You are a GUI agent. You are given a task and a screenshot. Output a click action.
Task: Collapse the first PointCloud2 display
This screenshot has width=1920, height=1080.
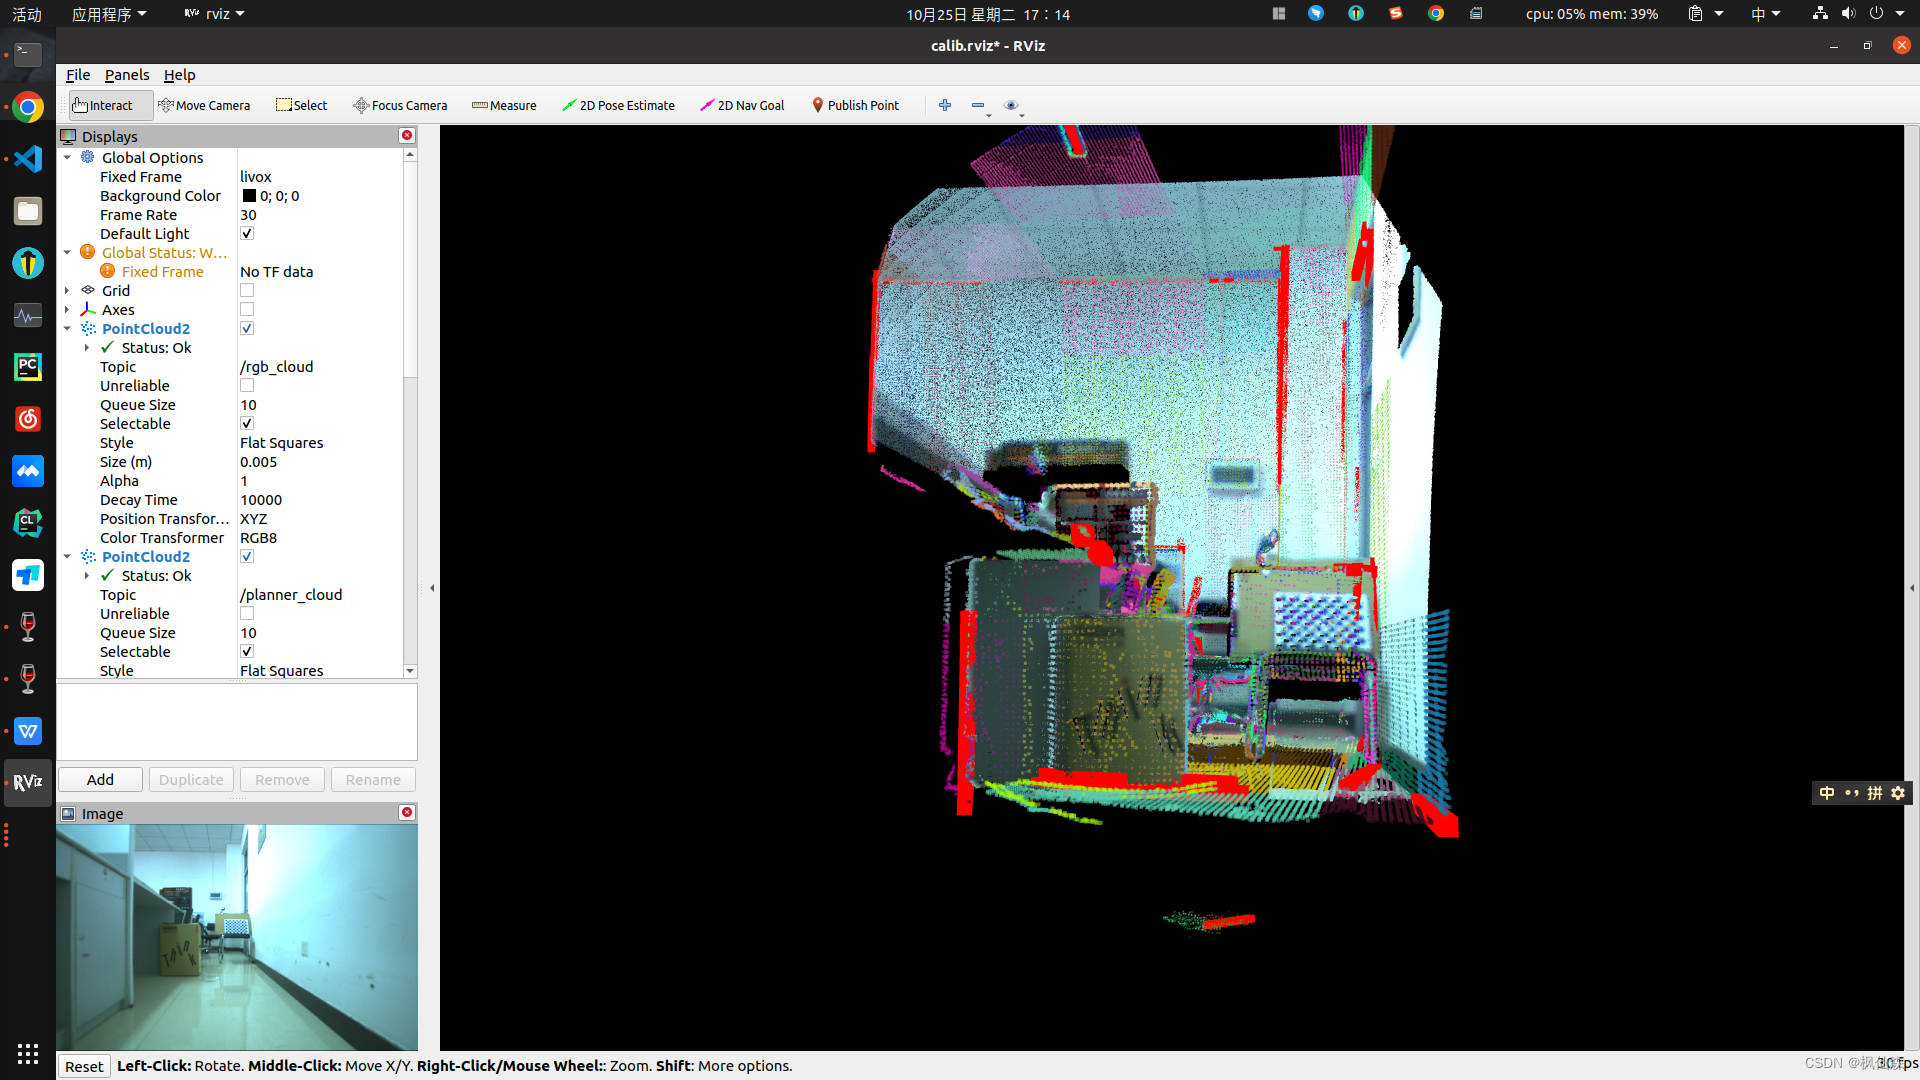tap(67, 329)
